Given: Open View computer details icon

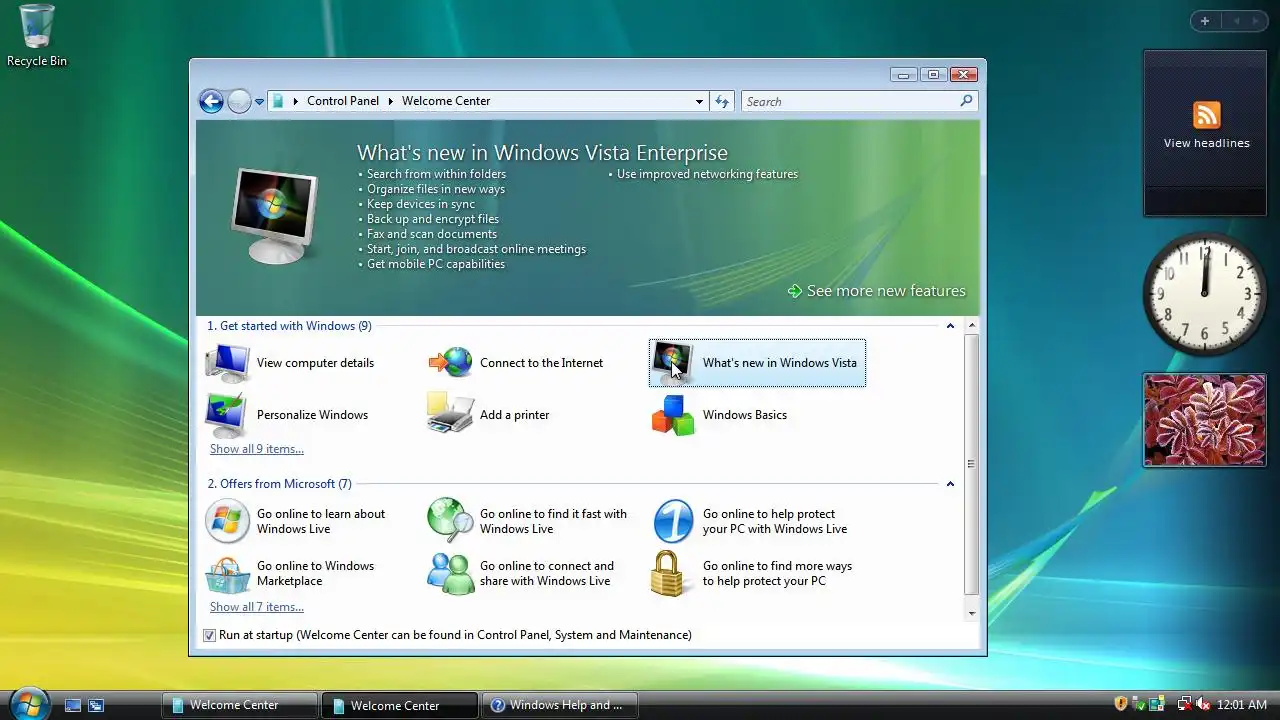Looking at the screenshot, I should tap(227, 362).
